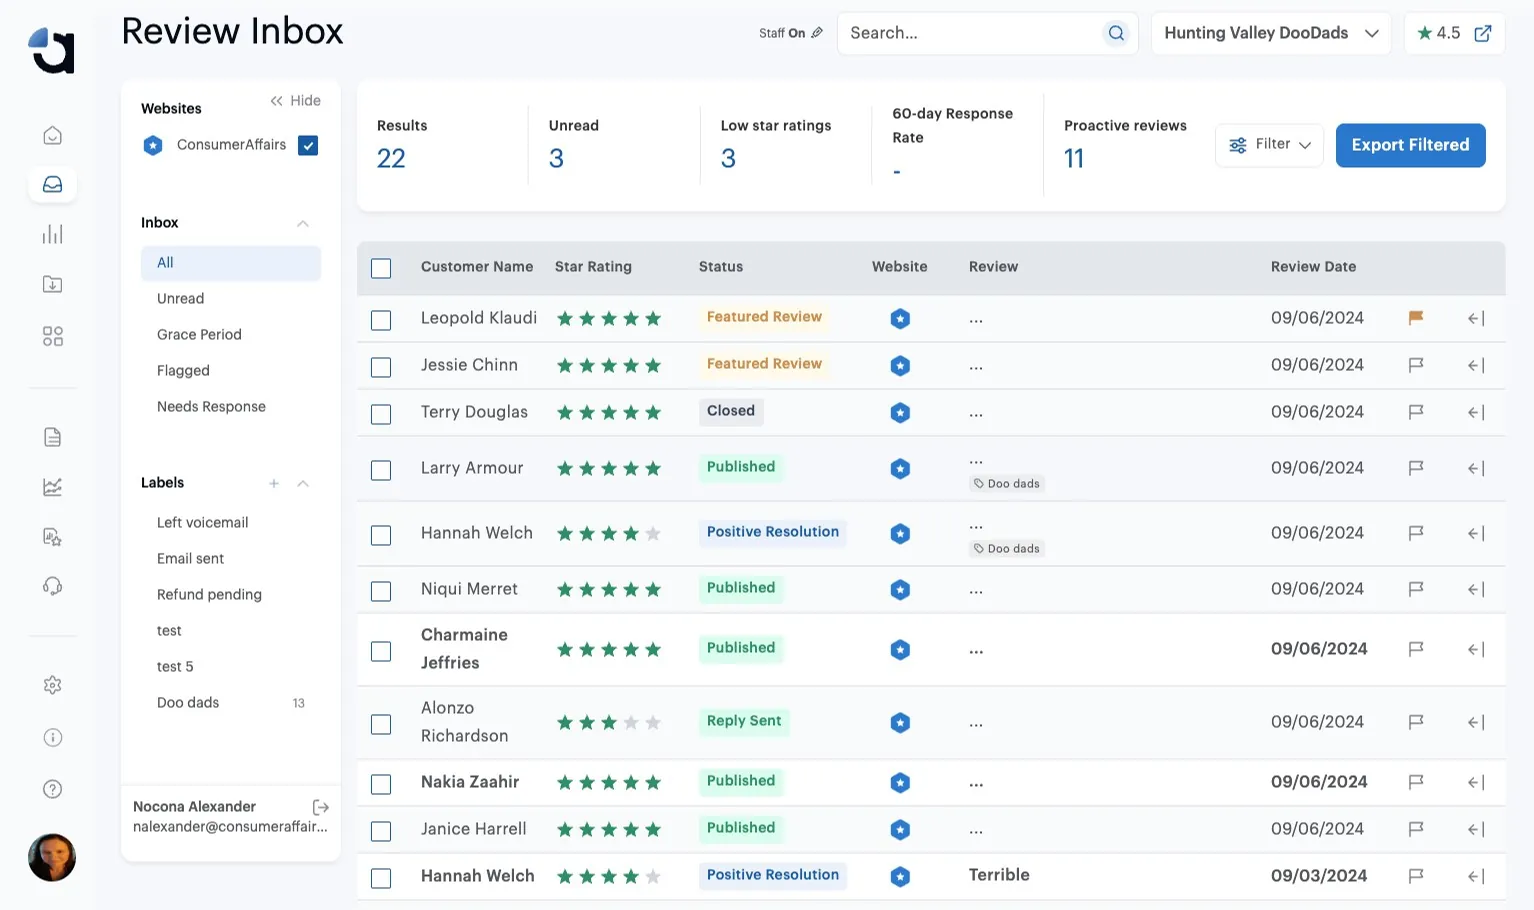Click the Positive Resolution status on 09/03/2024 row
Screen dimensions: 1534x910
coord(773,875)
